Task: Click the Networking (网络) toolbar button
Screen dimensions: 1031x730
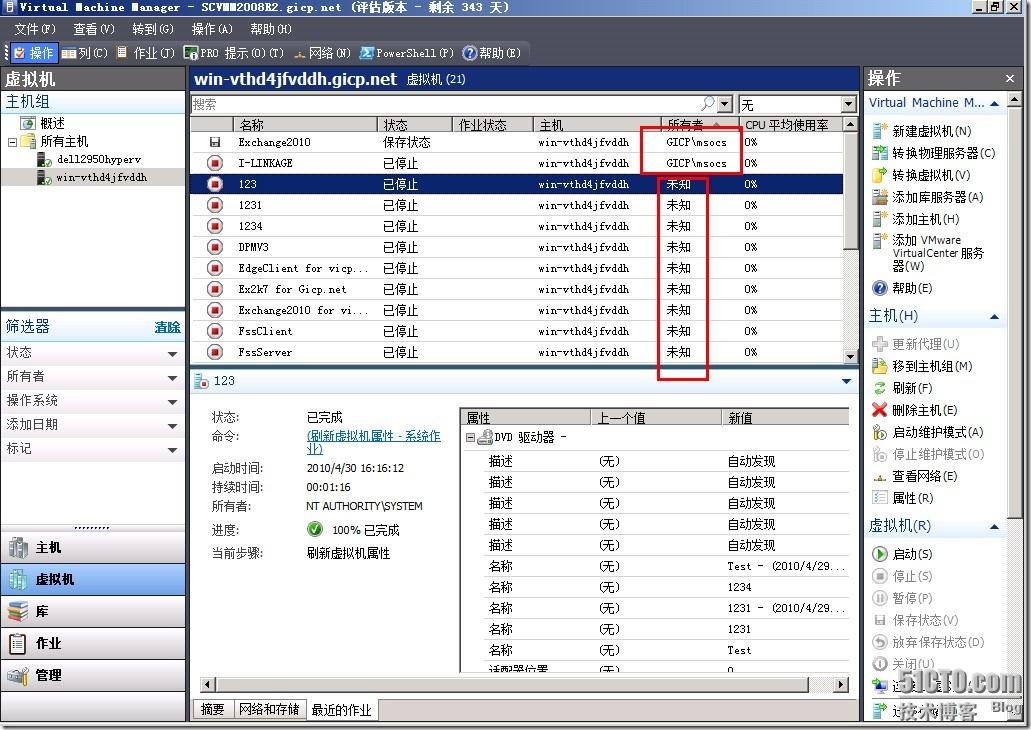Action: click(322, 53)
